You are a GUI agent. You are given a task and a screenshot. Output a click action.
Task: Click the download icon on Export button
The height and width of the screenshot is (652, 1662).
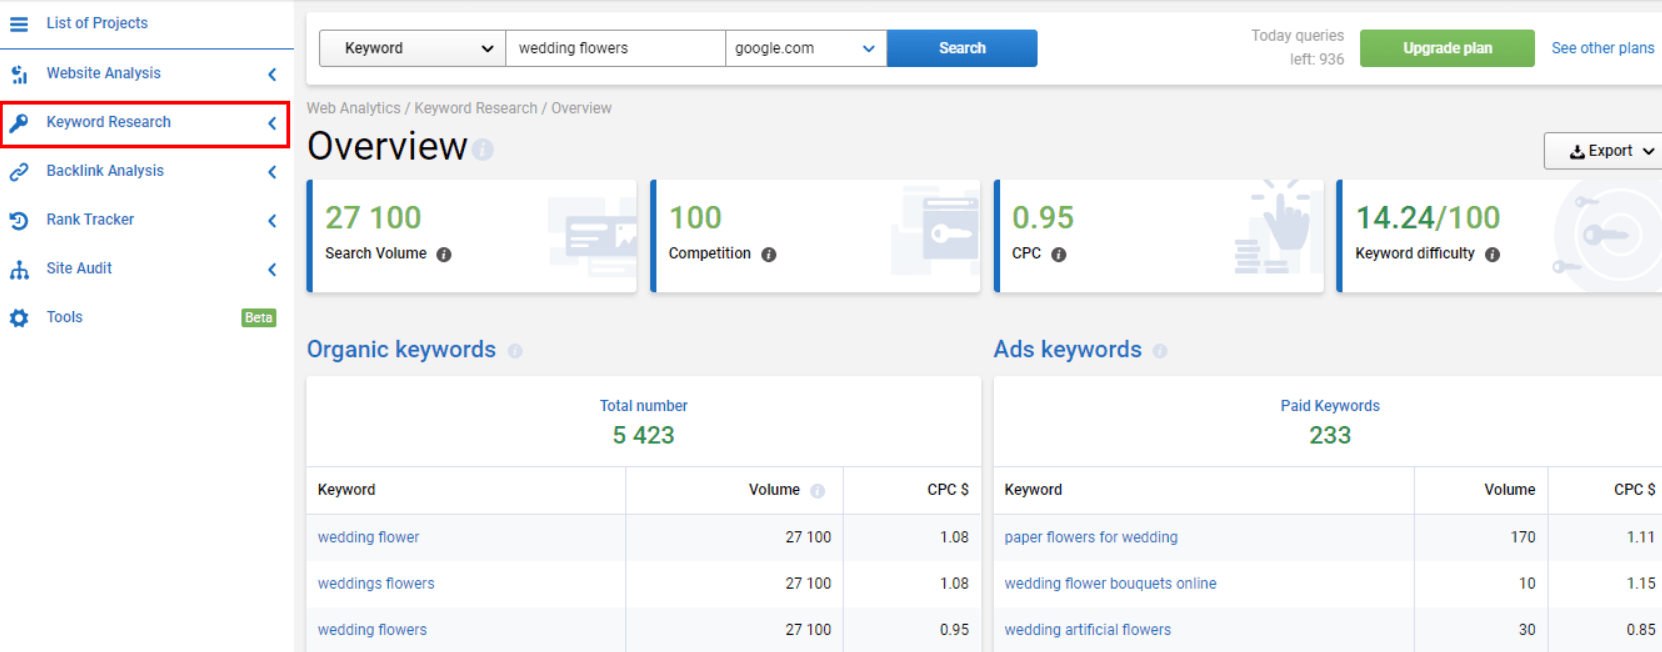pos(1577,152)
